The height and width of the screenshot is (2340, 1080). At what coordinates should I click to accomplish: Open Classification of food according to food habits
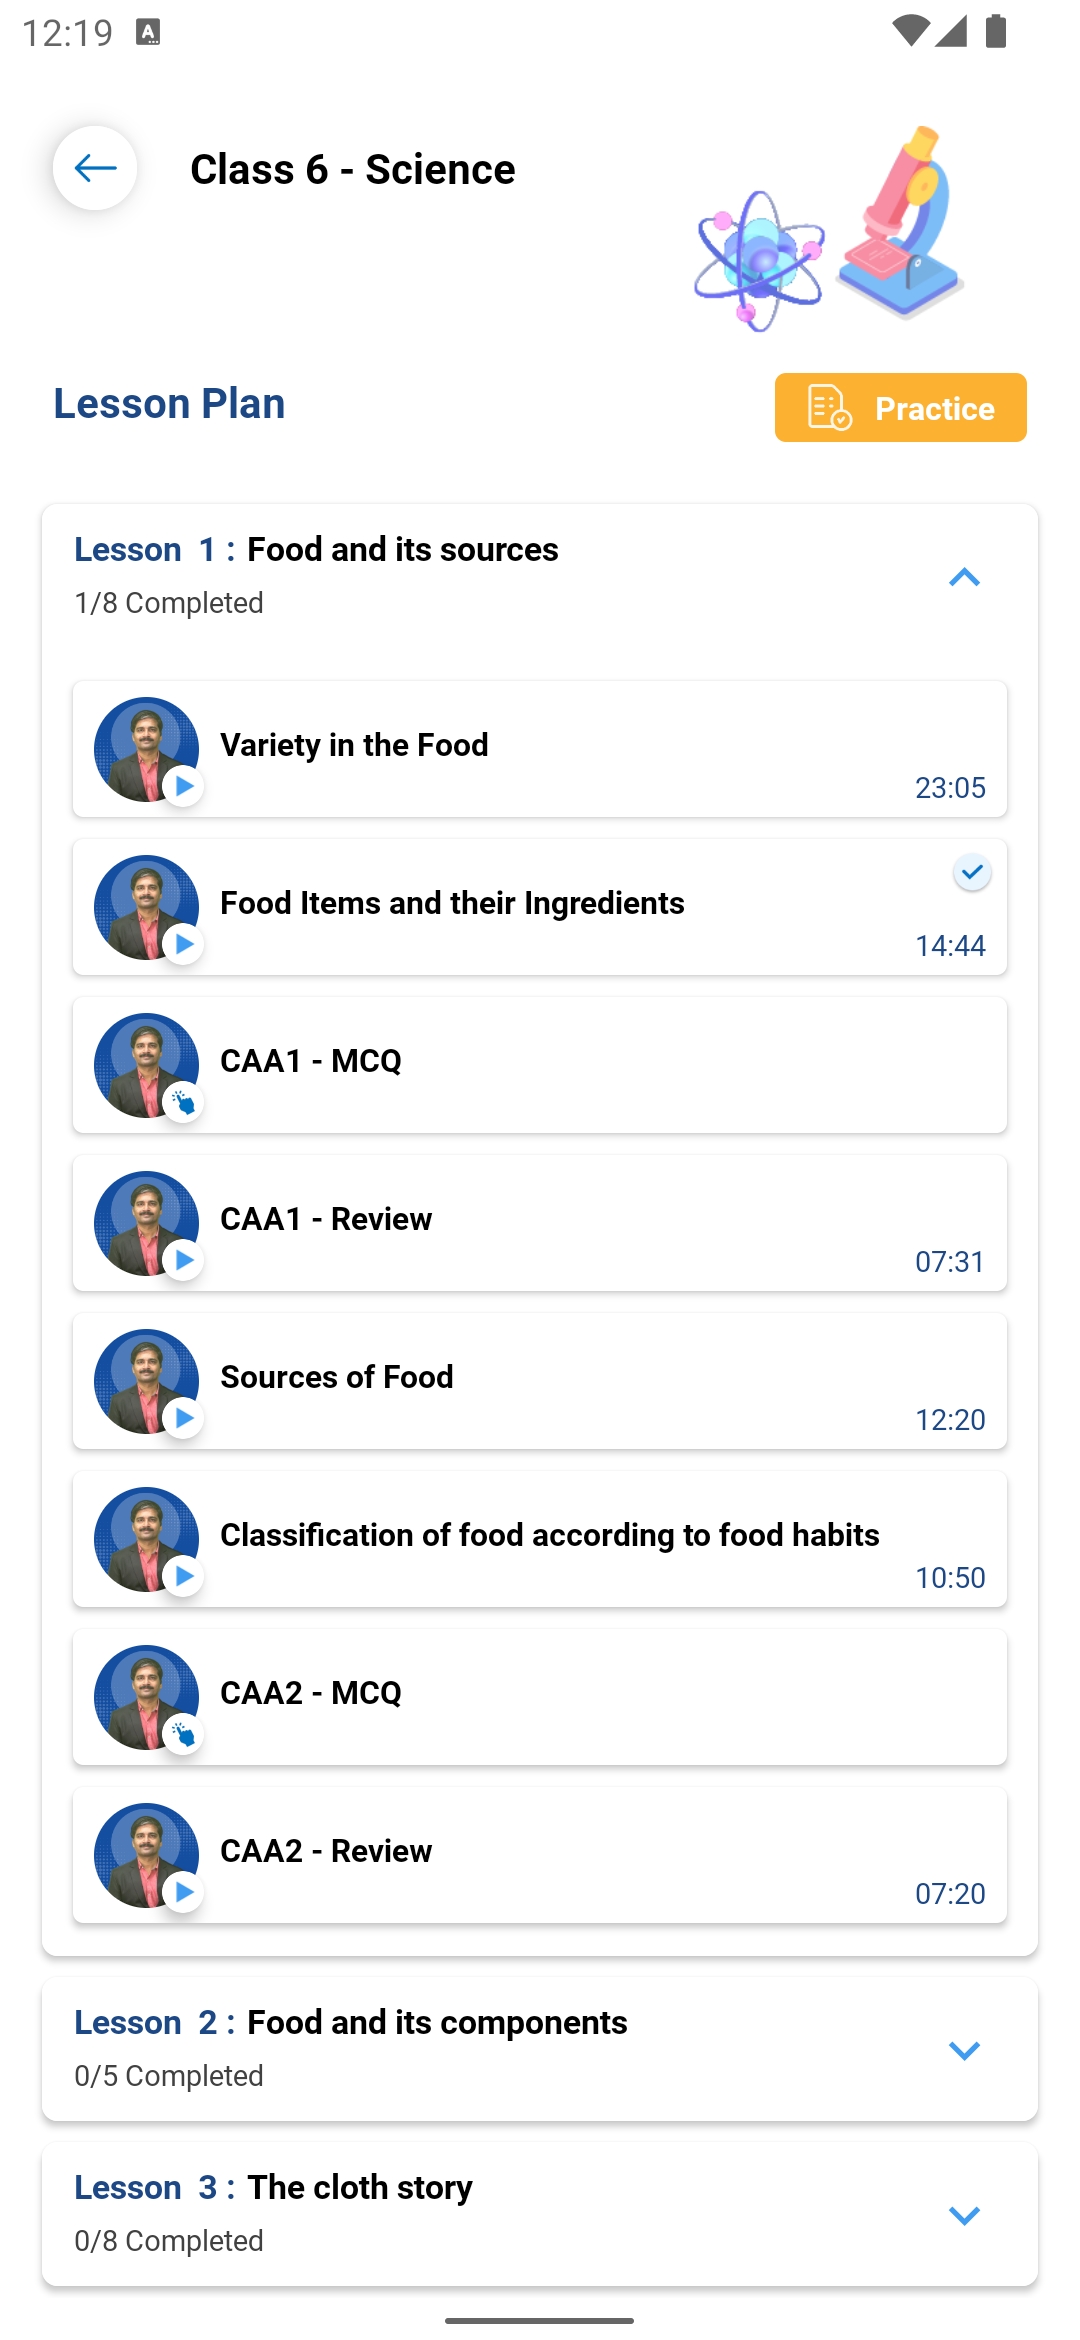coord(550,1536)
